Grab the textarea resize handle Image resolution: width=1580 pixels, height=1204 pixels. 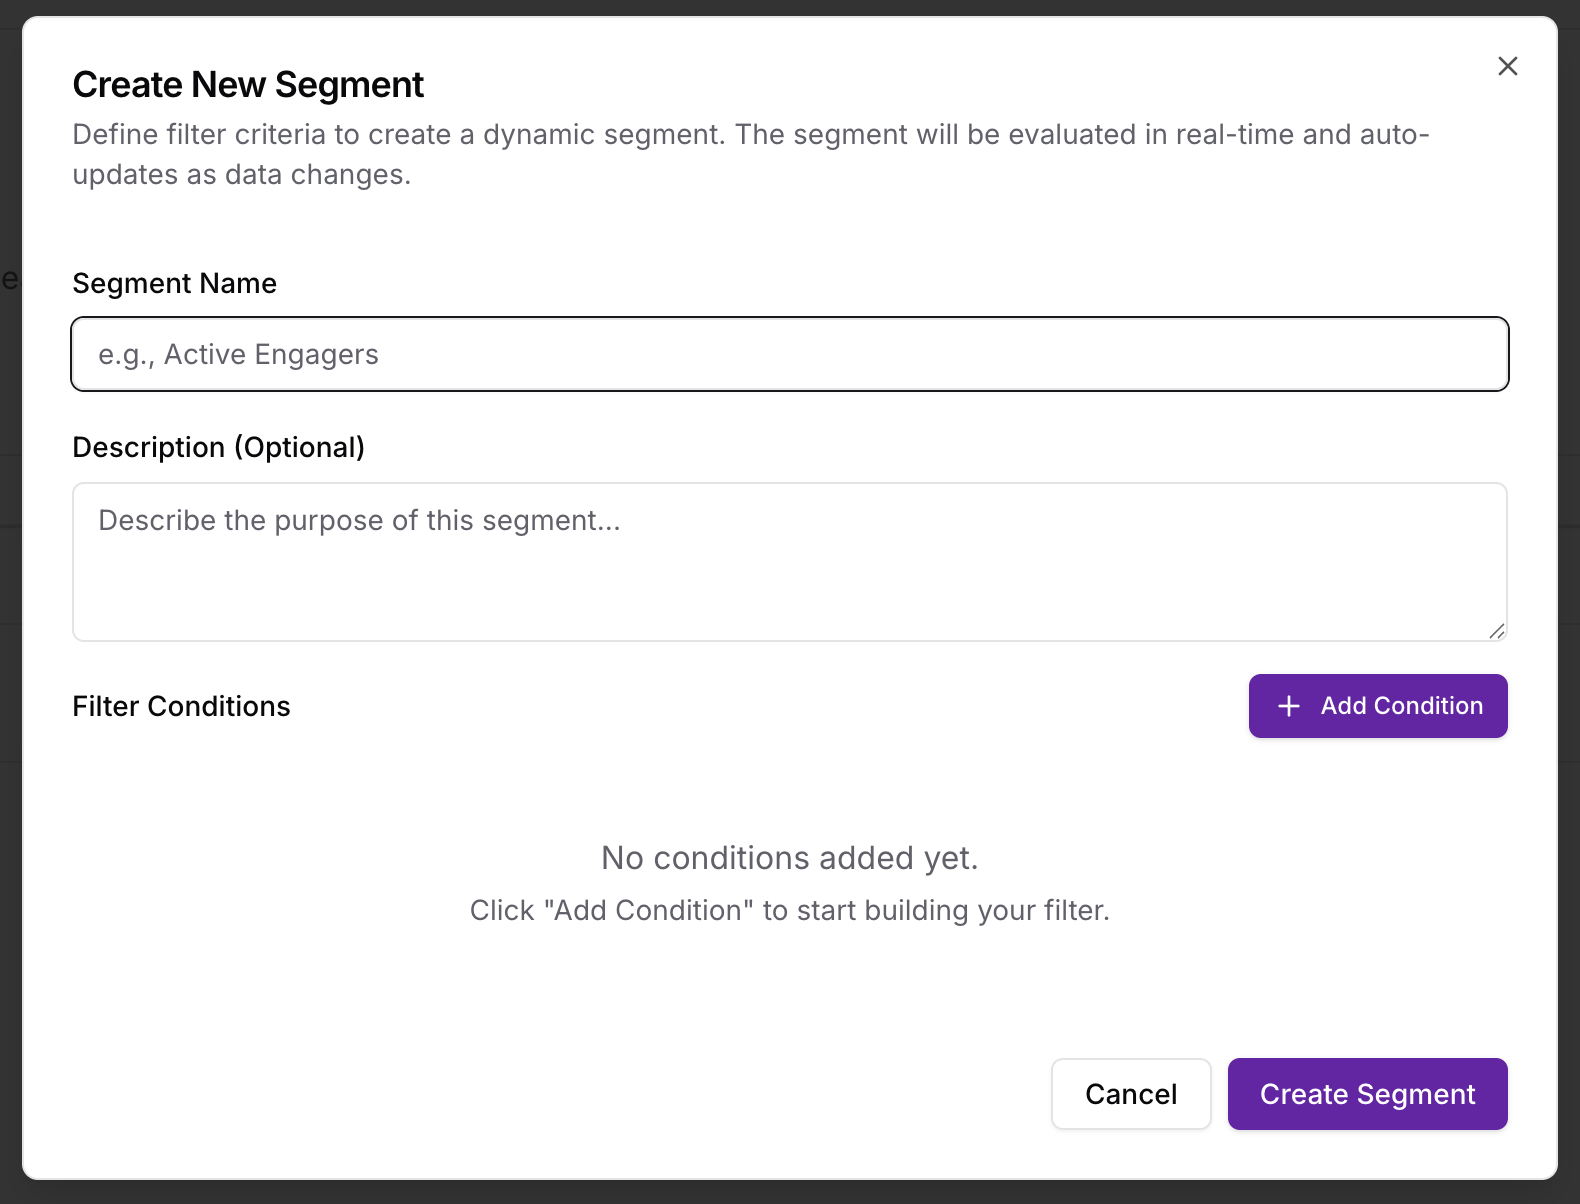[x=1498, y=630]
